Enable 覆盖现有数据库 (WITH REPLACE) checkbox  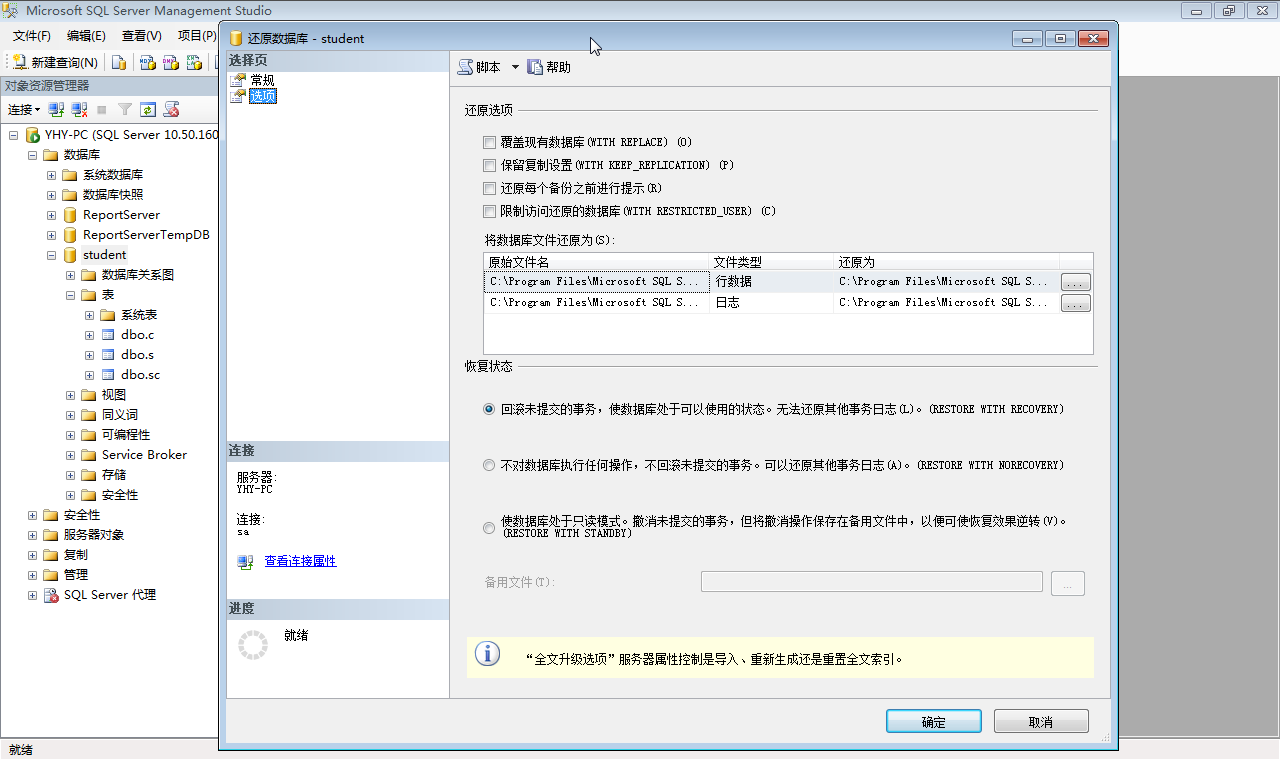[x=489, y=142]
